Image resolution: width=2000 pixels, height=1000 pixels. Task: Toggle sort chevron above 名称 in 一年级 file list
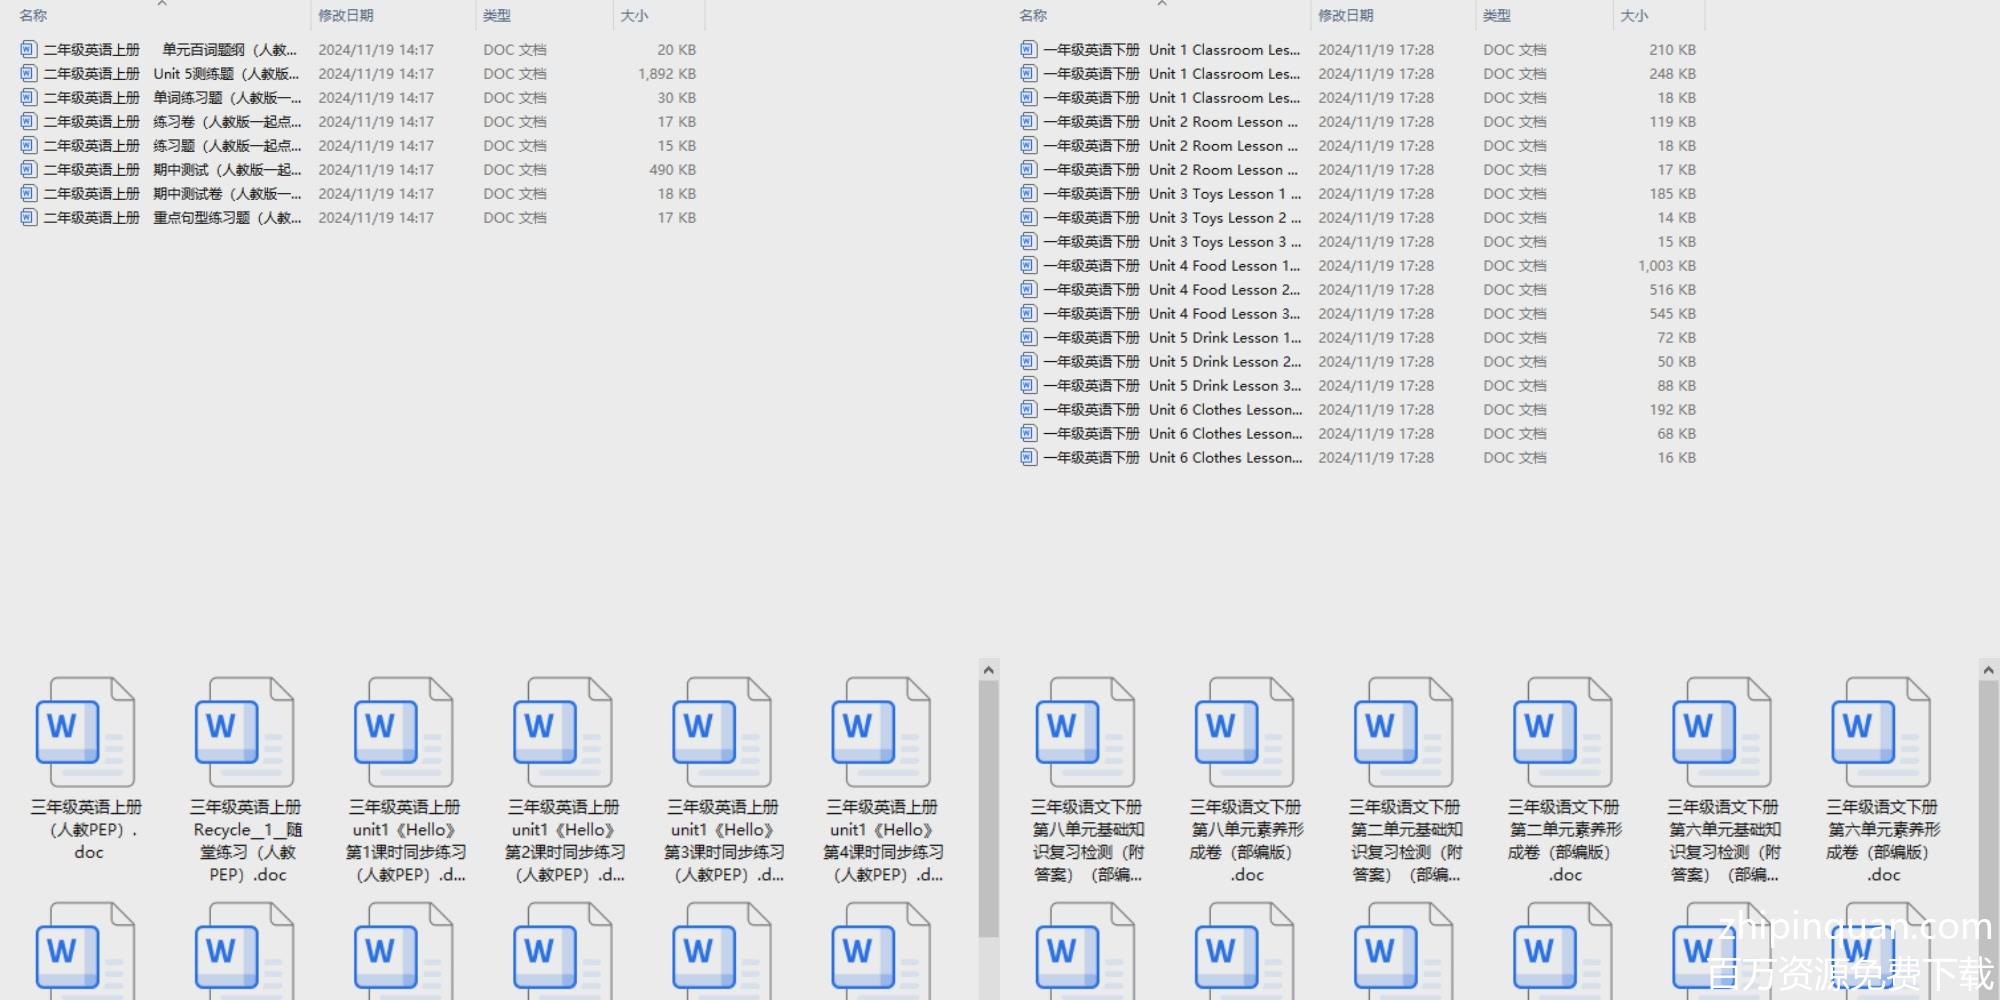(1162, 4)
